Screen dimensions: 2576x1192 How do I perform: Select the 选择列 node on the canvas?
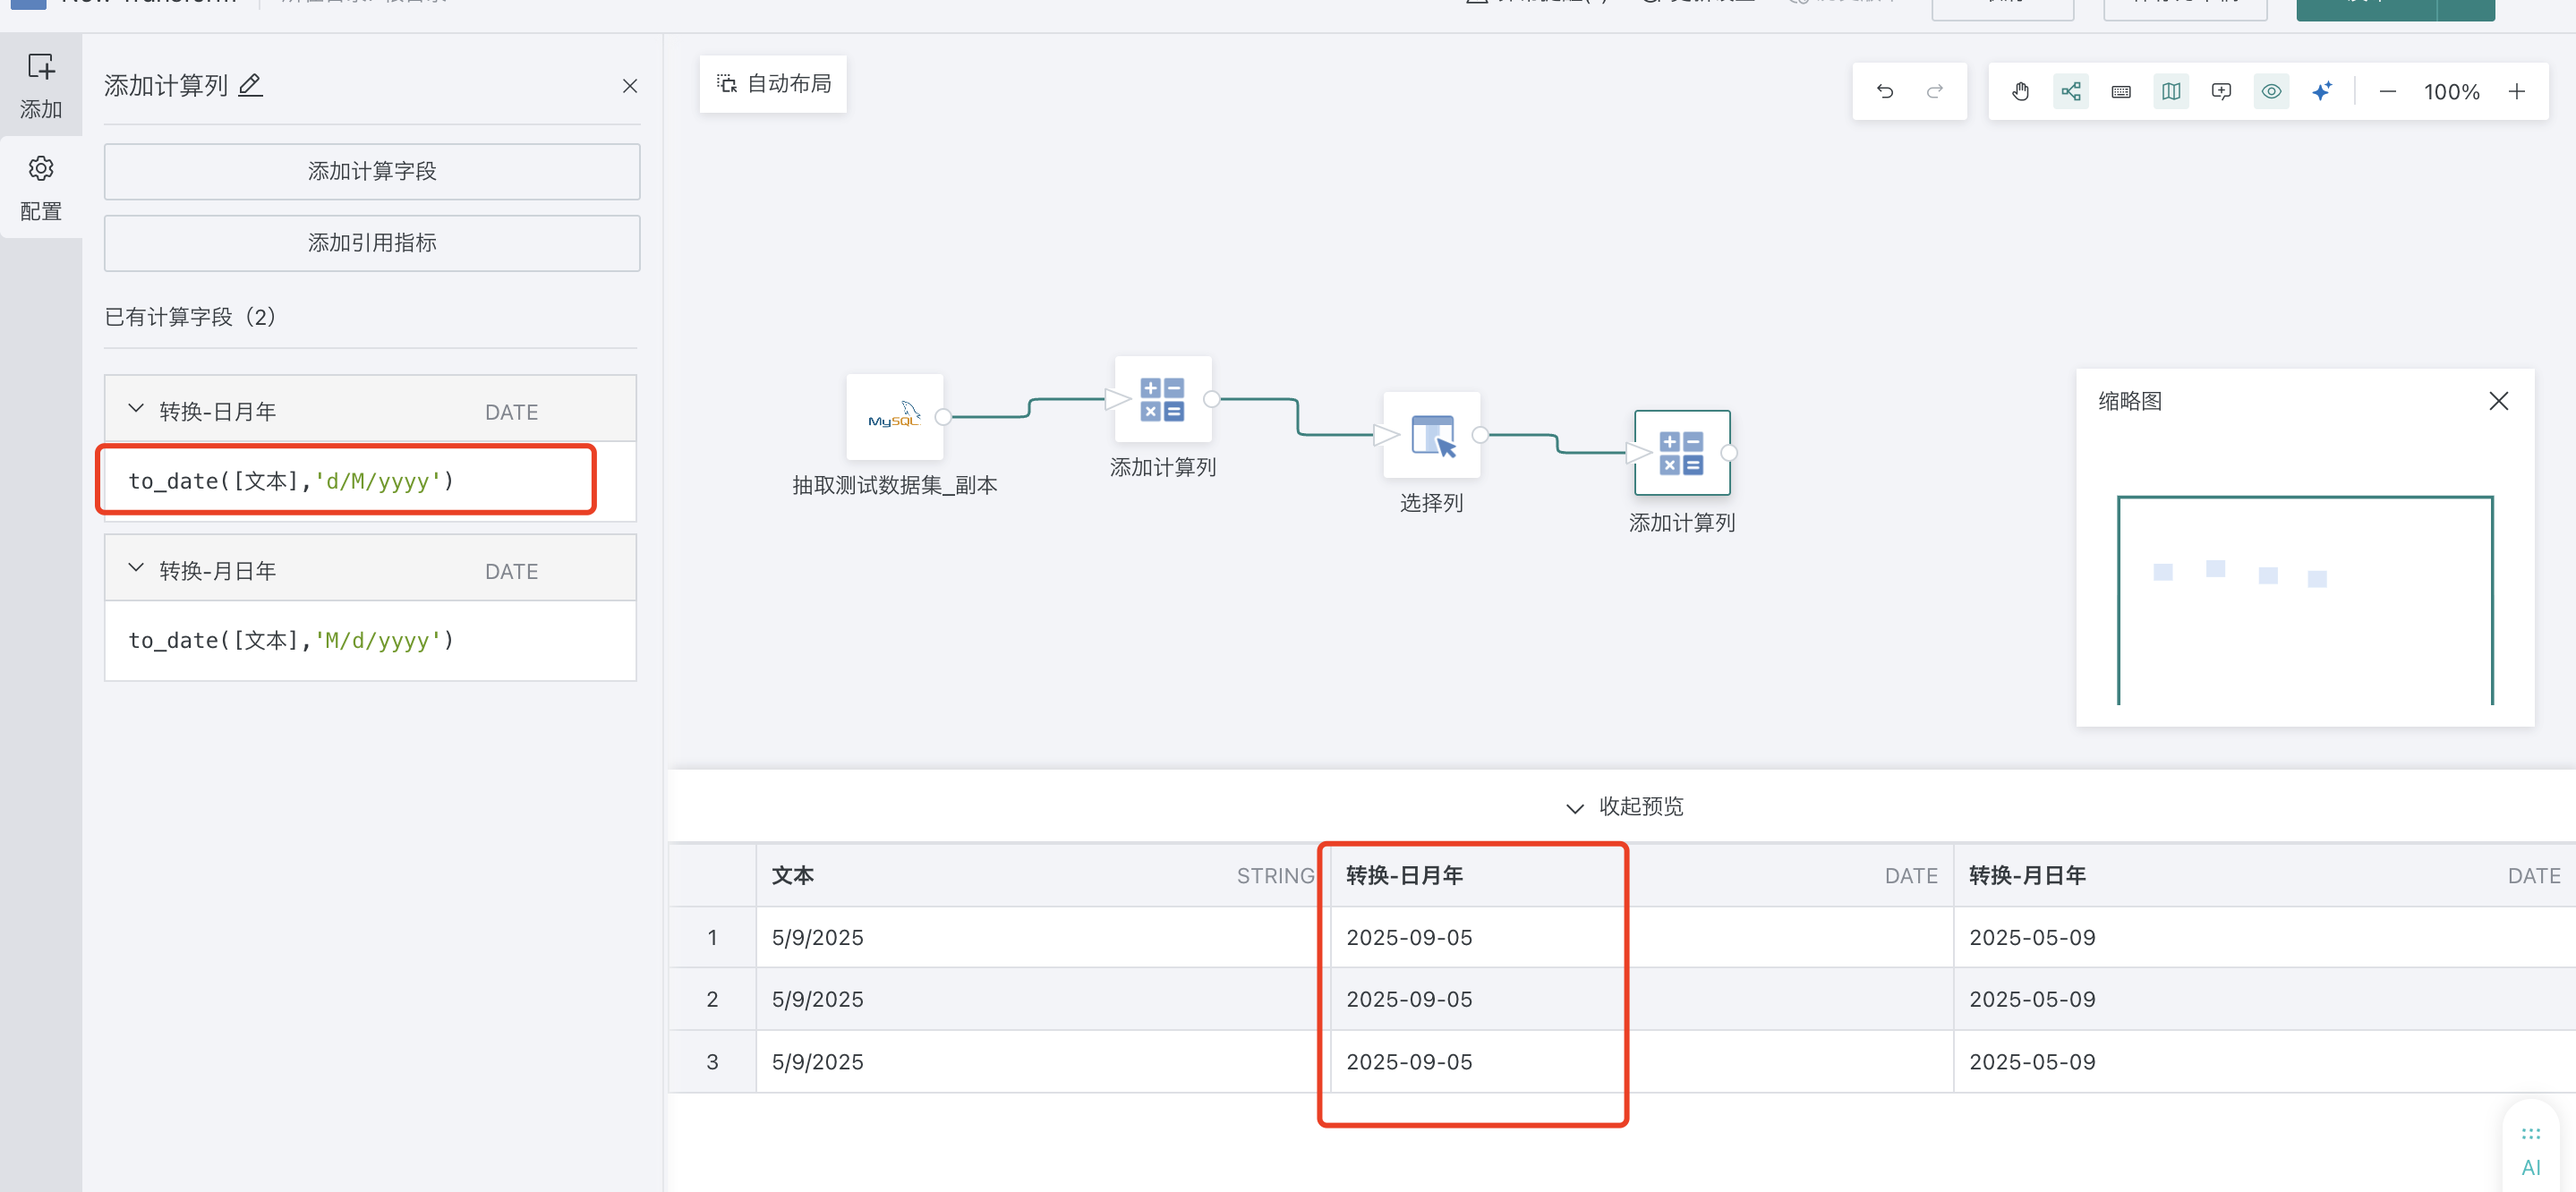click(1431, 435)
